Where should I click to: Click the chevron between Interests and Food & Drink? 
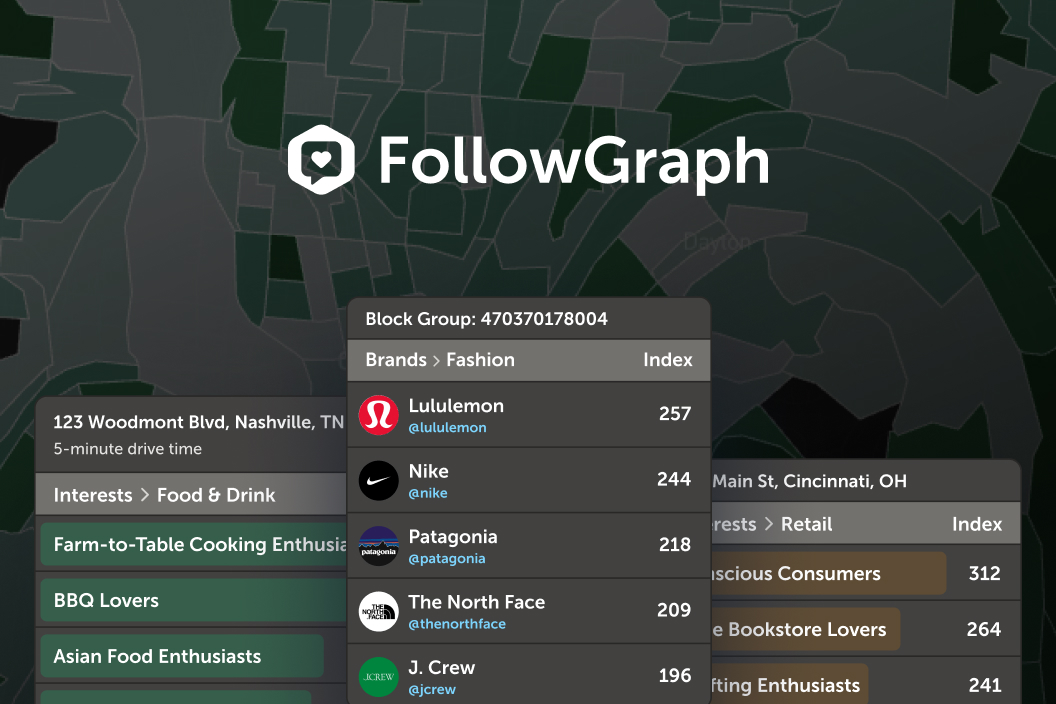pyautogui.click(x=145, y=495)
